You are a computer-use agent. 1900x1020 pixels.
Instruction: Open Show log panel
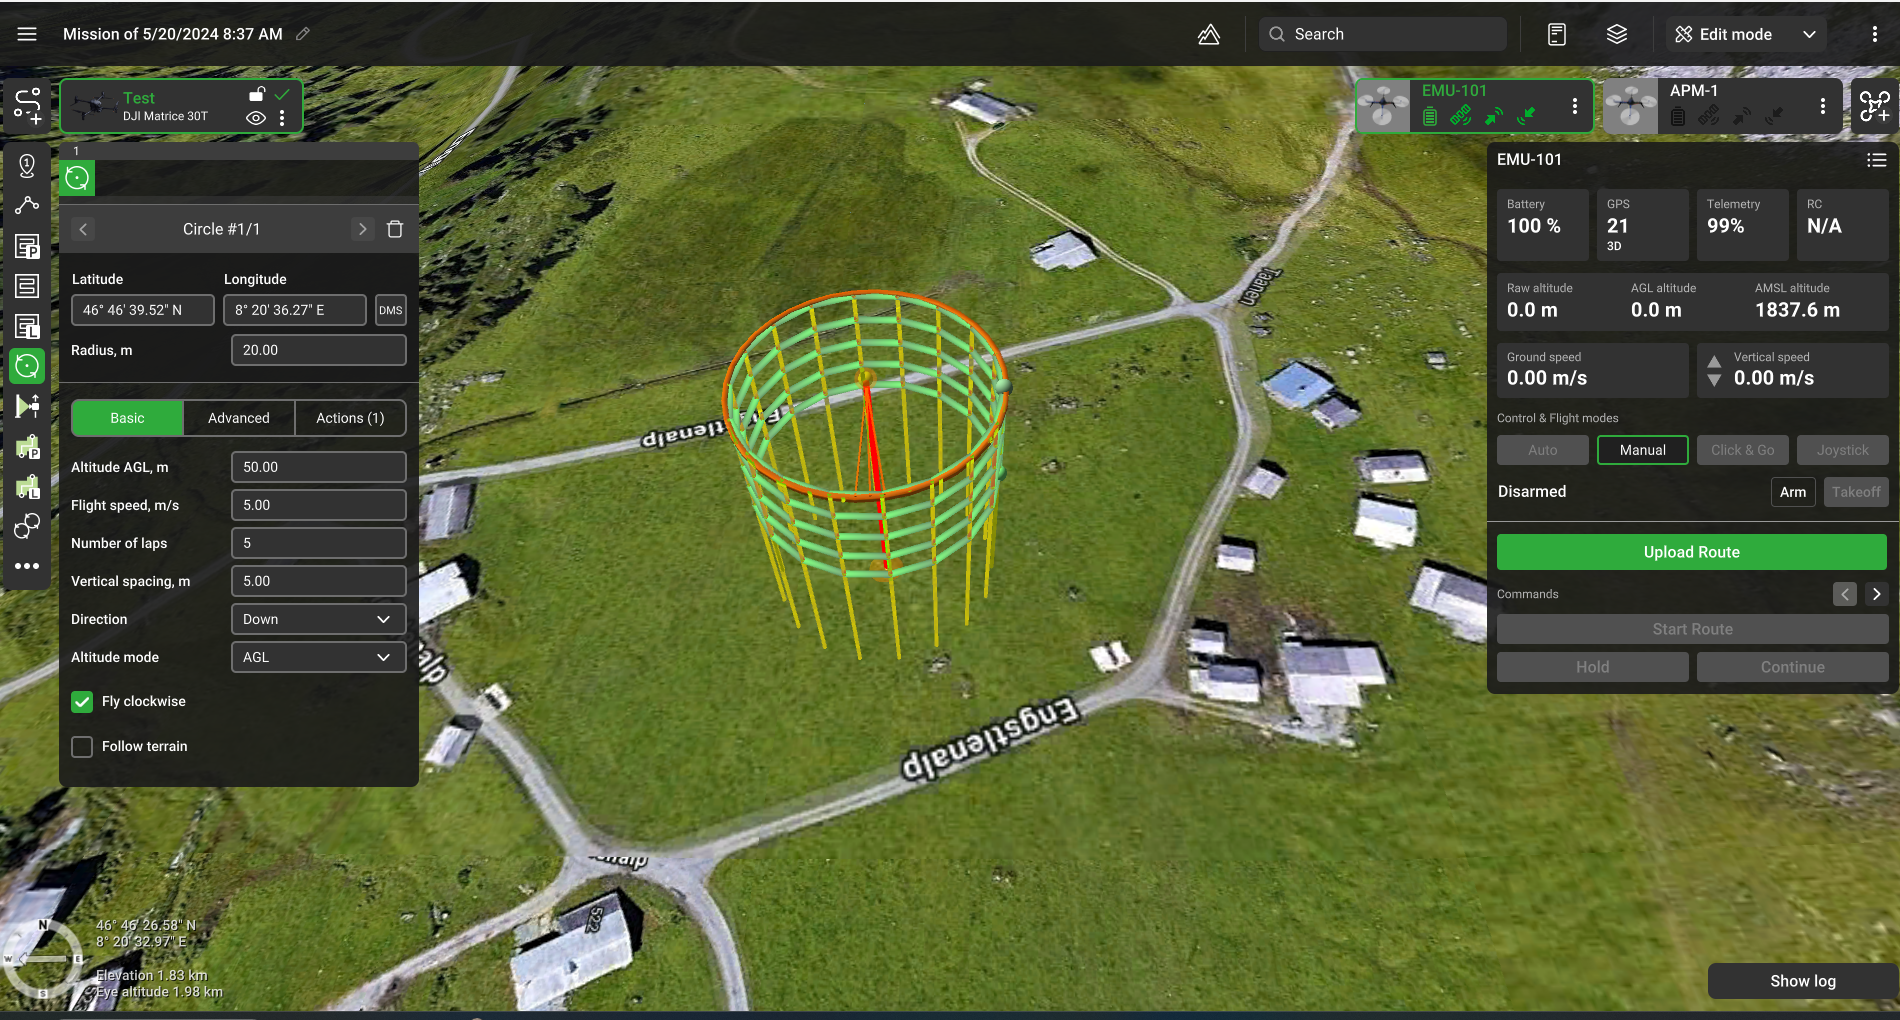tap(1803, 981)
